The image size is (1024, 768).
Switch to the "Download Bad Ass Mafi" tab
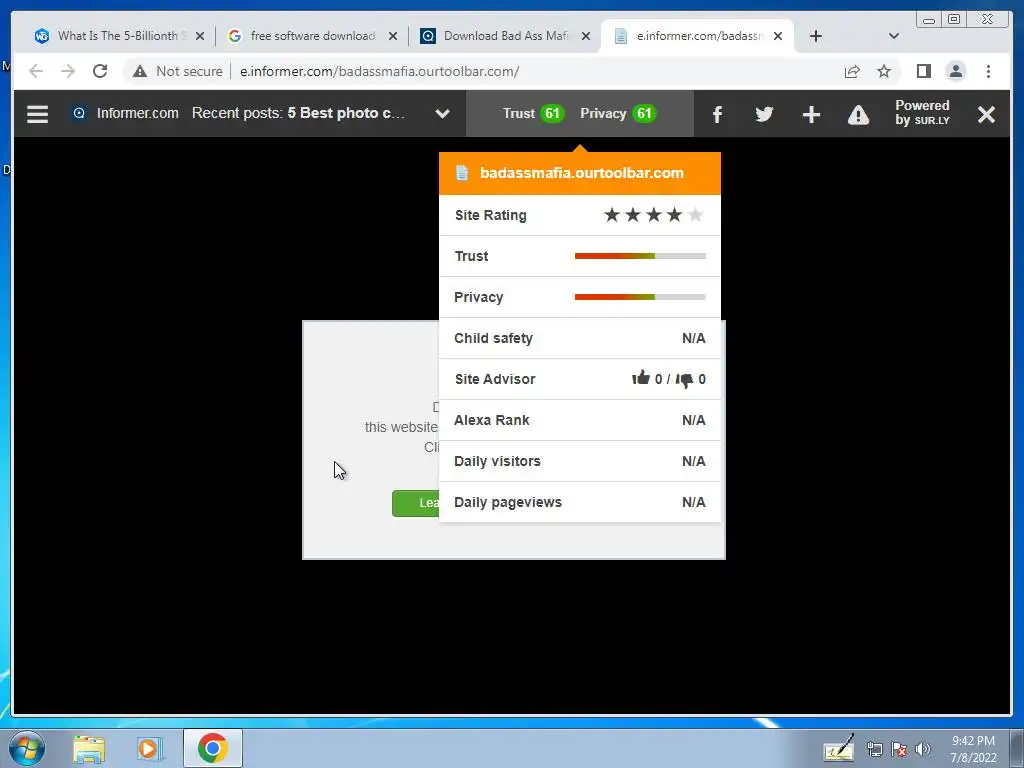click(x=506, y=36)
